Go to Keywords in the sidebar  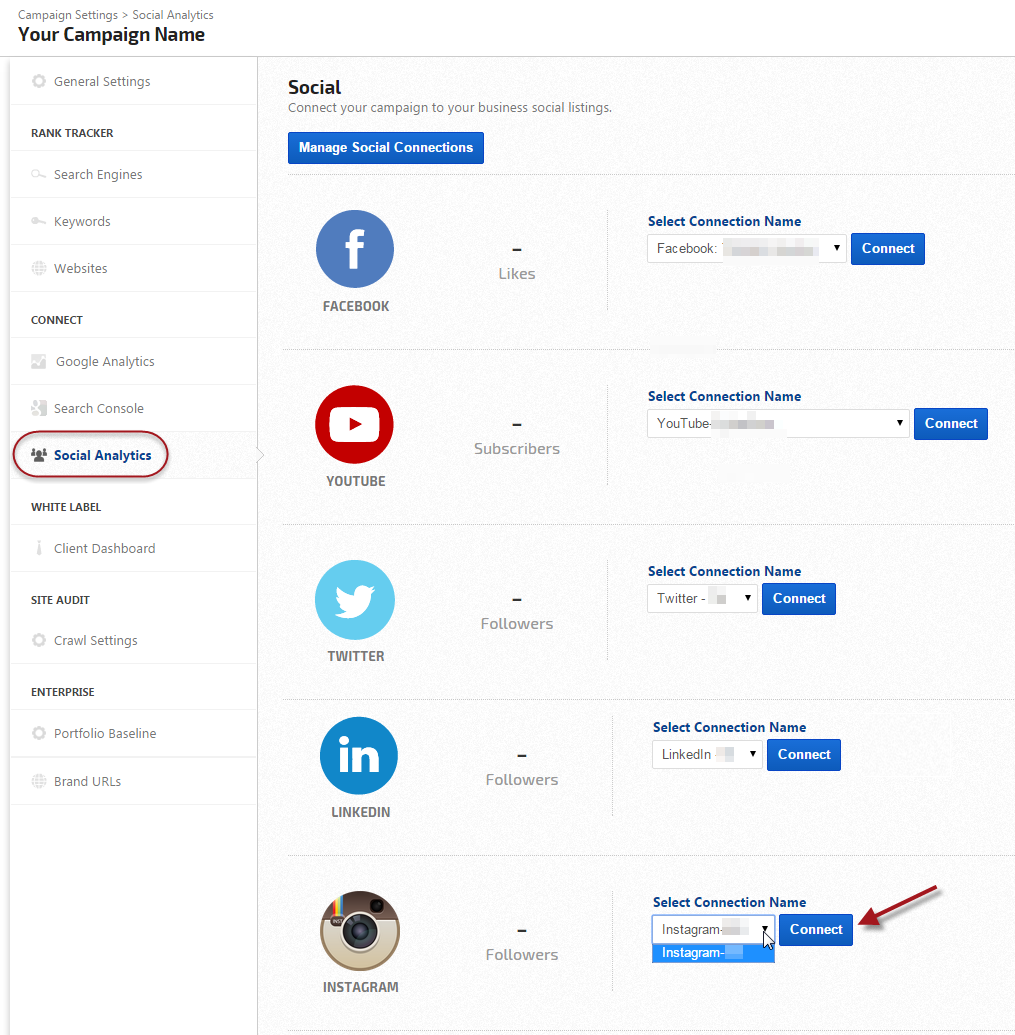82,221
